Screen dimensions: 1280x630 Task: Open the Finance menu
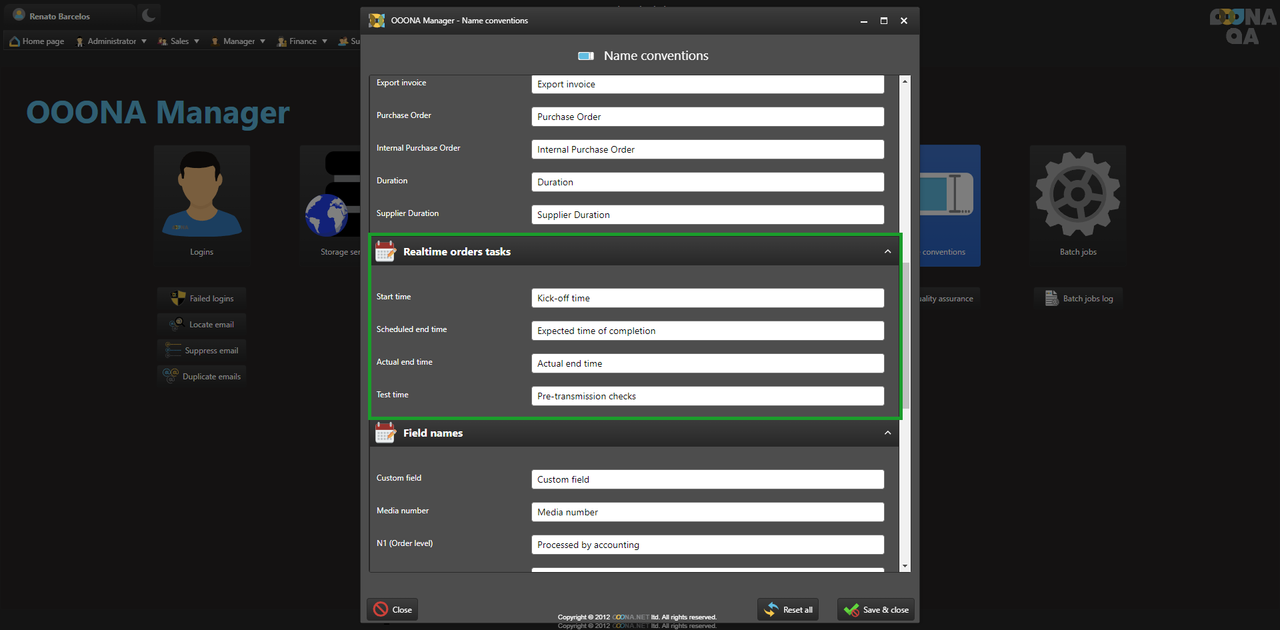(x=302, y=42)
